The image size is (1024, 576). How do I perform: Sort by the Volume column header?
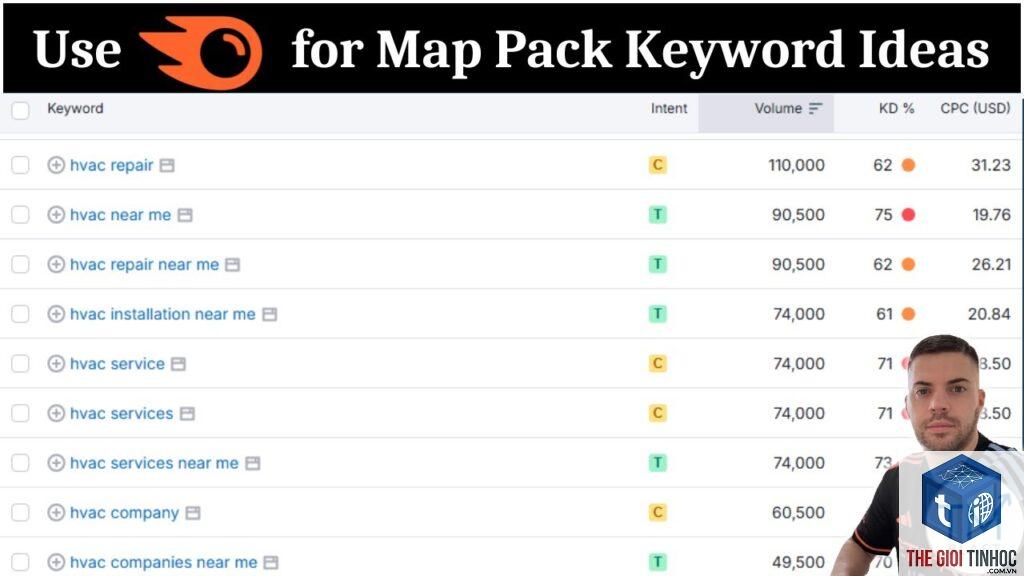[x=778, y=108]
